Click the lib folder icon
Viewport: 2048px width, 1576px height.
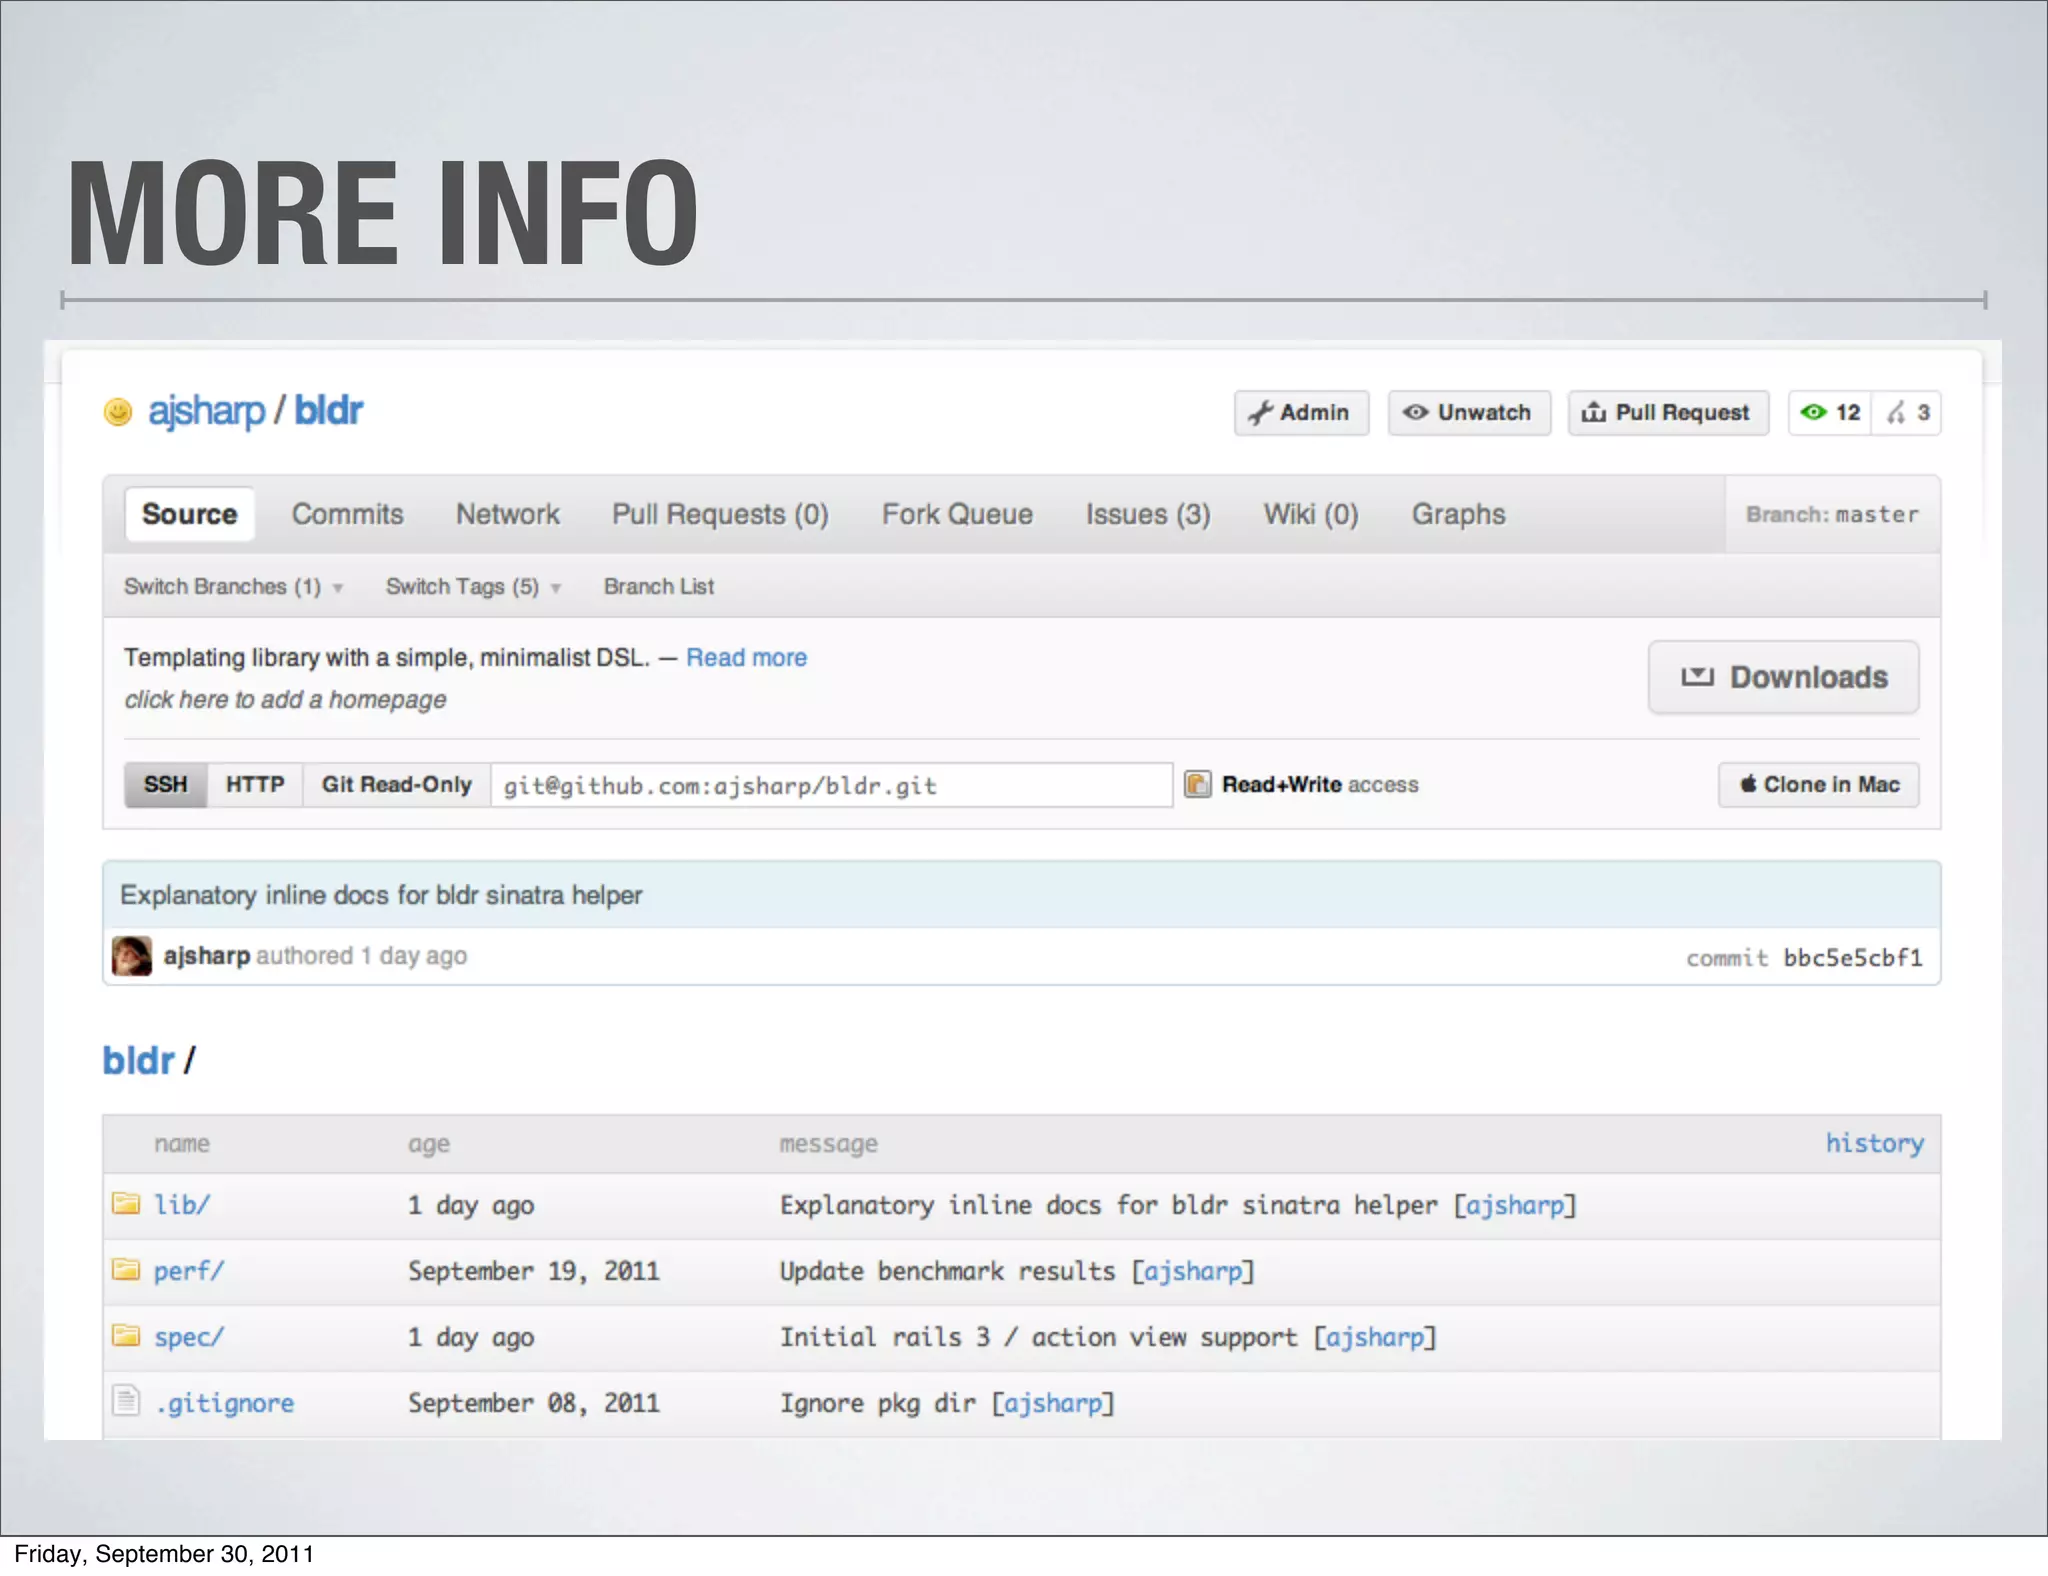(126, 1203)
